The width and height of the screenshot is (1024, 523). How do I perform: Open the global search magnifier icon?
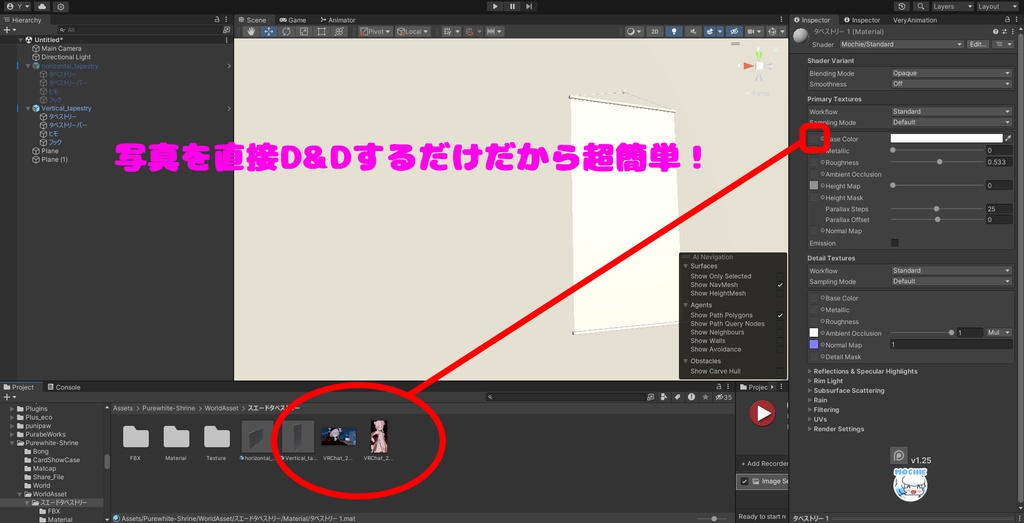(920, 7)
